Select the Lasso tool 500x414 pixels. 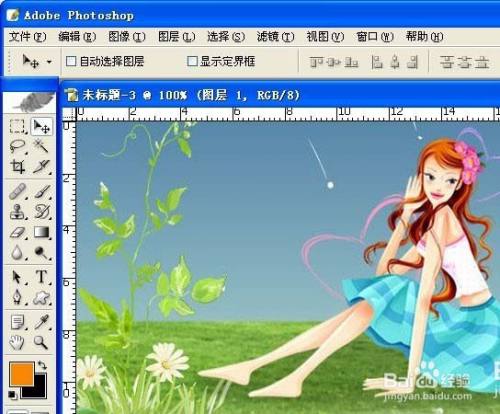coord(17,146)
